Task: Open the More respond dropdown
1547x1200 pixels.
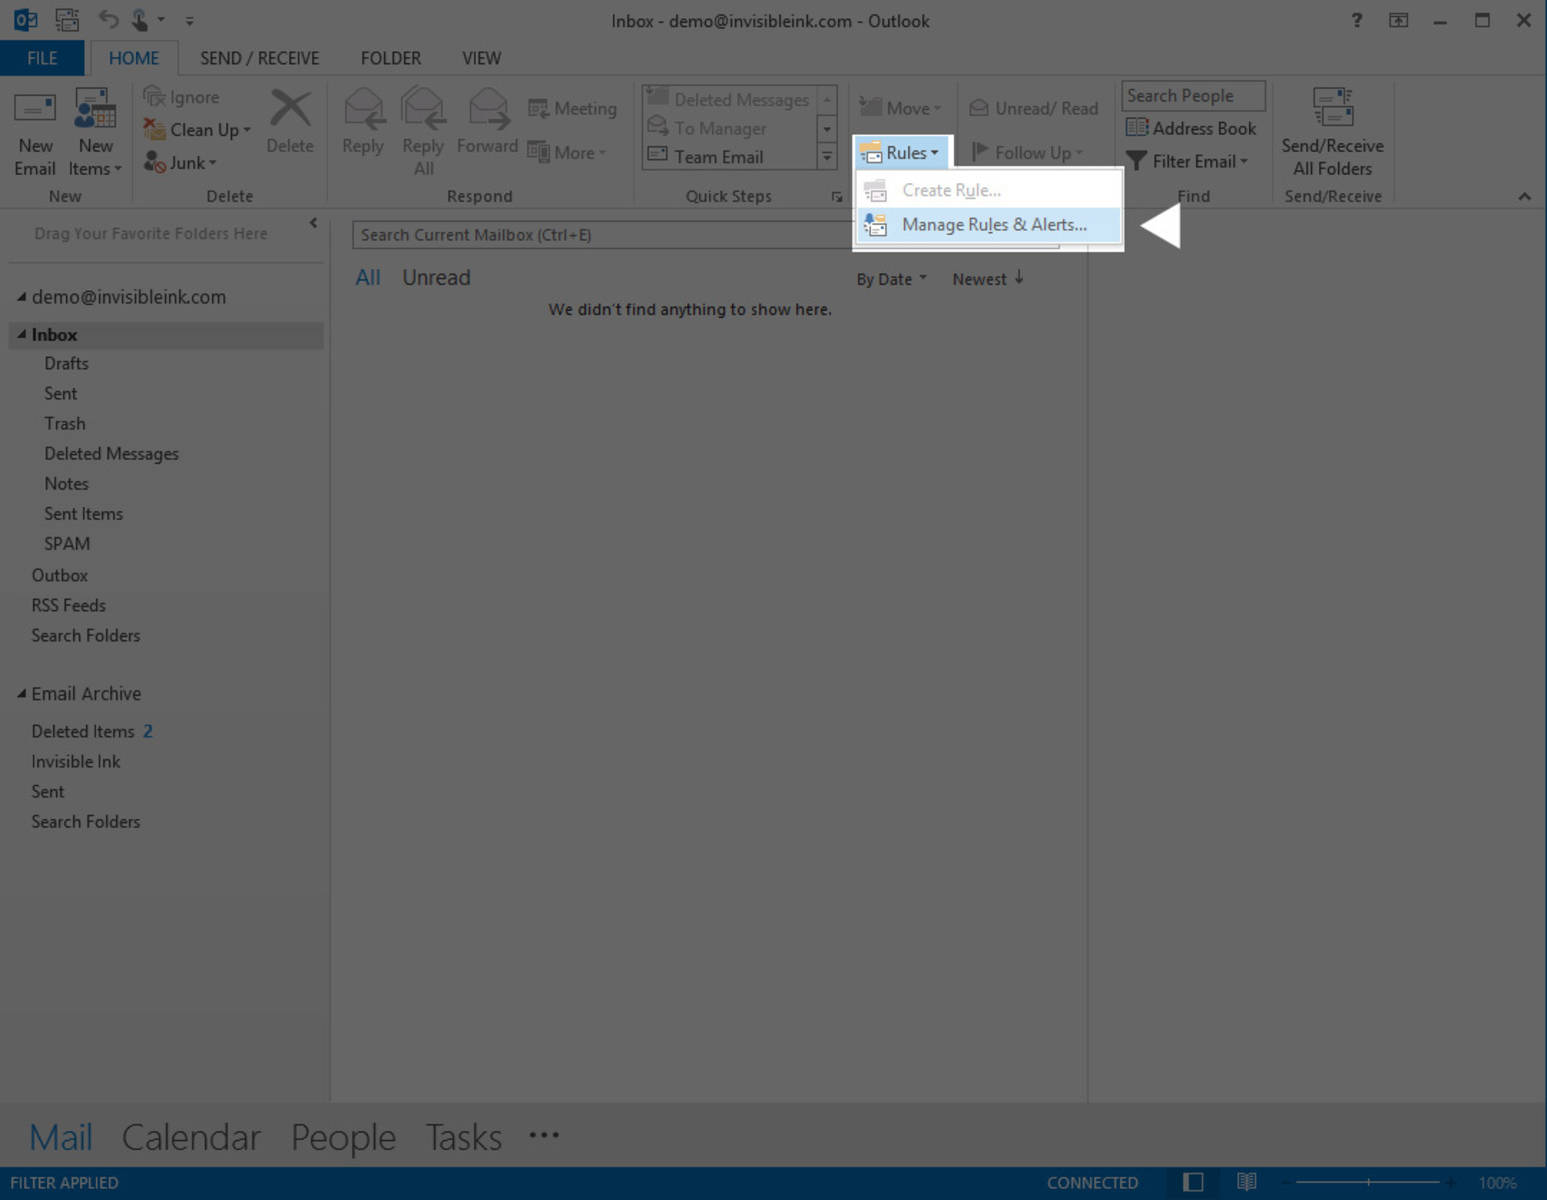Action: click(x=567, y=152)
